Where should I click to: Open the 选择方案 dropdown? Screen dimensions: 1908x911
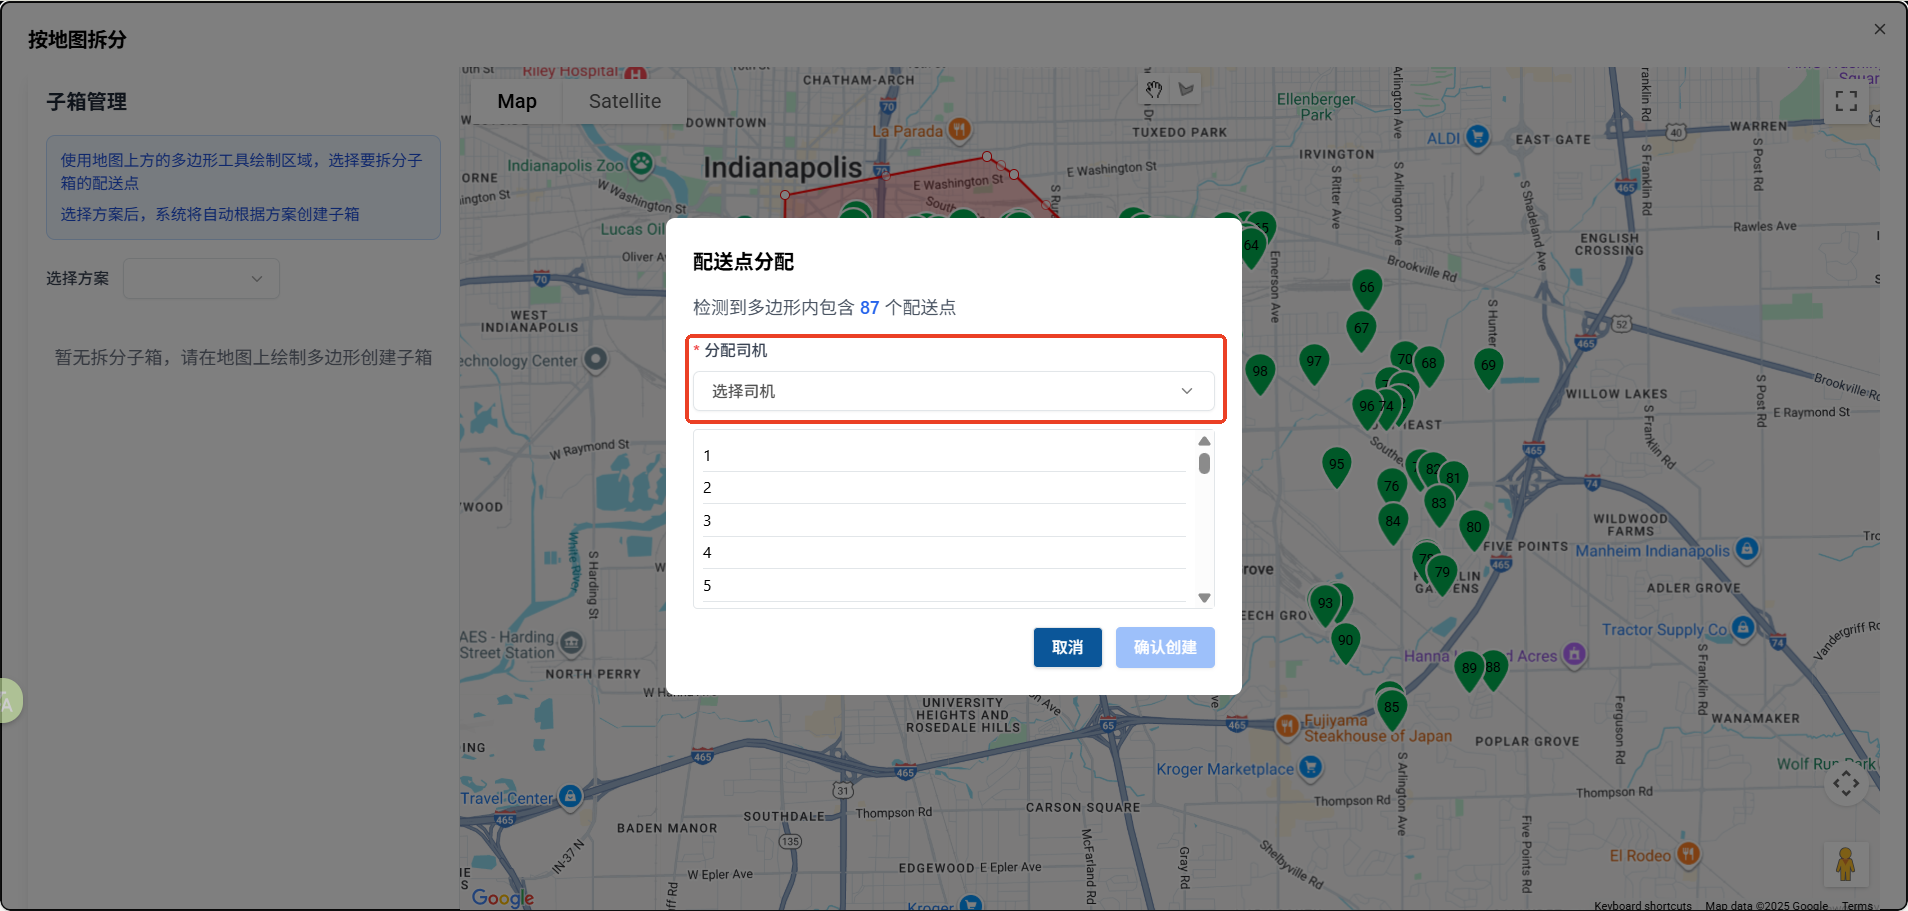pyautogui.click(x=200, y=278)
